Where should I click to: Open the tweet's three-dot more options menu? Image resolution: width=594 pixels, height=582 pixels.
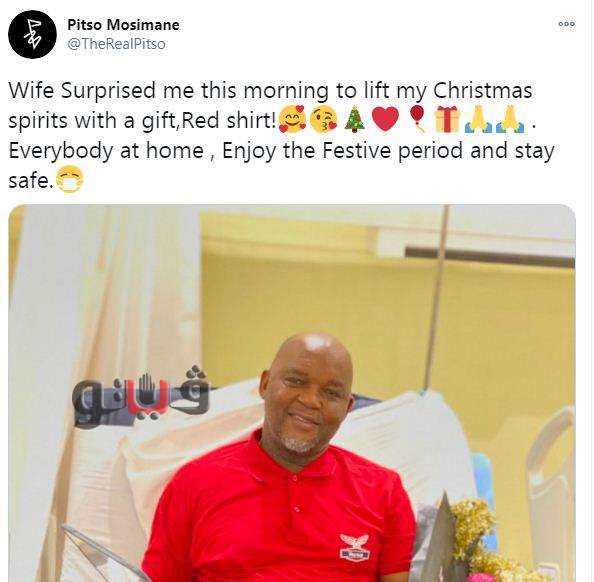(x=566, y=24)
